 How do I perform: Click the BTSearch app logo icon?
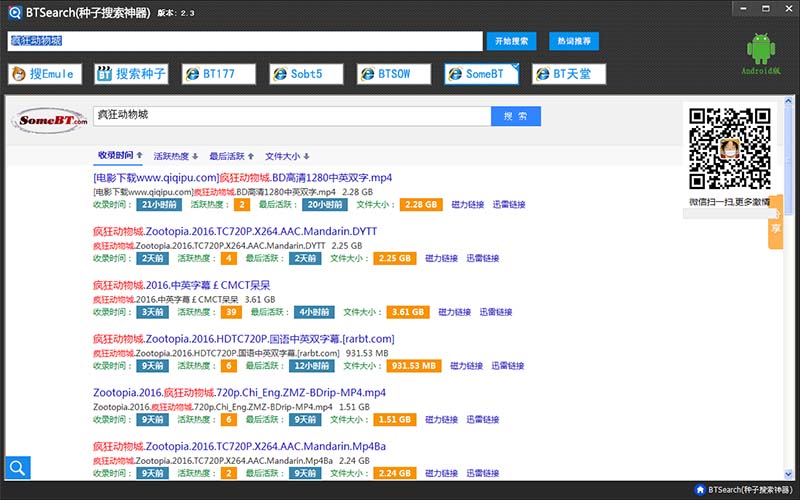15,12
